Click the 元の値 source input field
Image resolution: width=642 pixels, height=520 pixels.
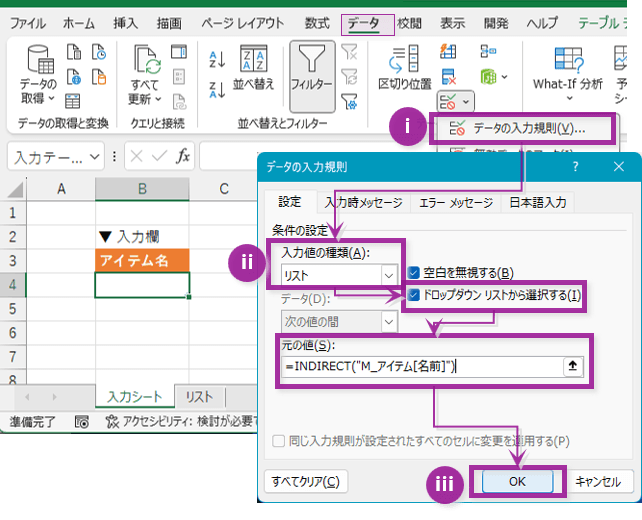(423, 366)
